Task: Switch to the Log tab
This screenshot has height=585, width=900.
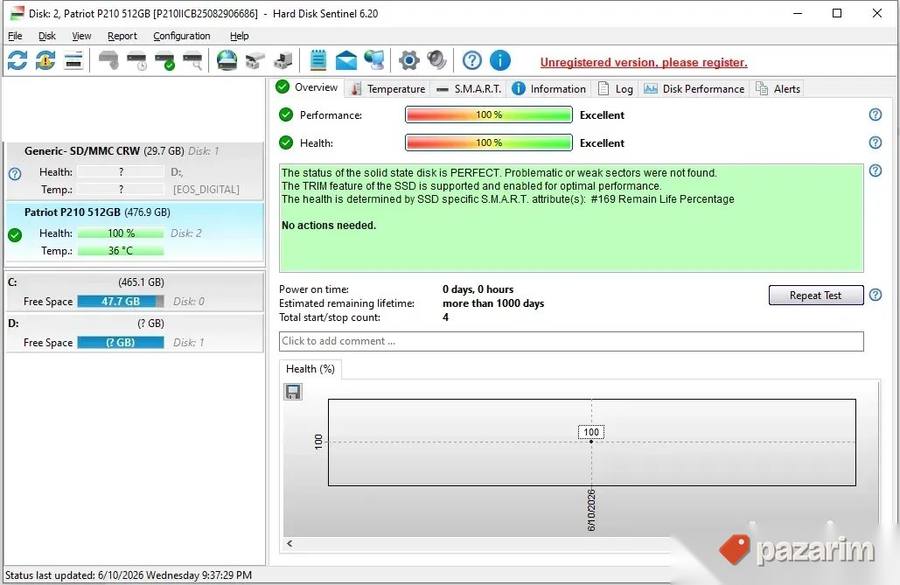Action: 615,89
